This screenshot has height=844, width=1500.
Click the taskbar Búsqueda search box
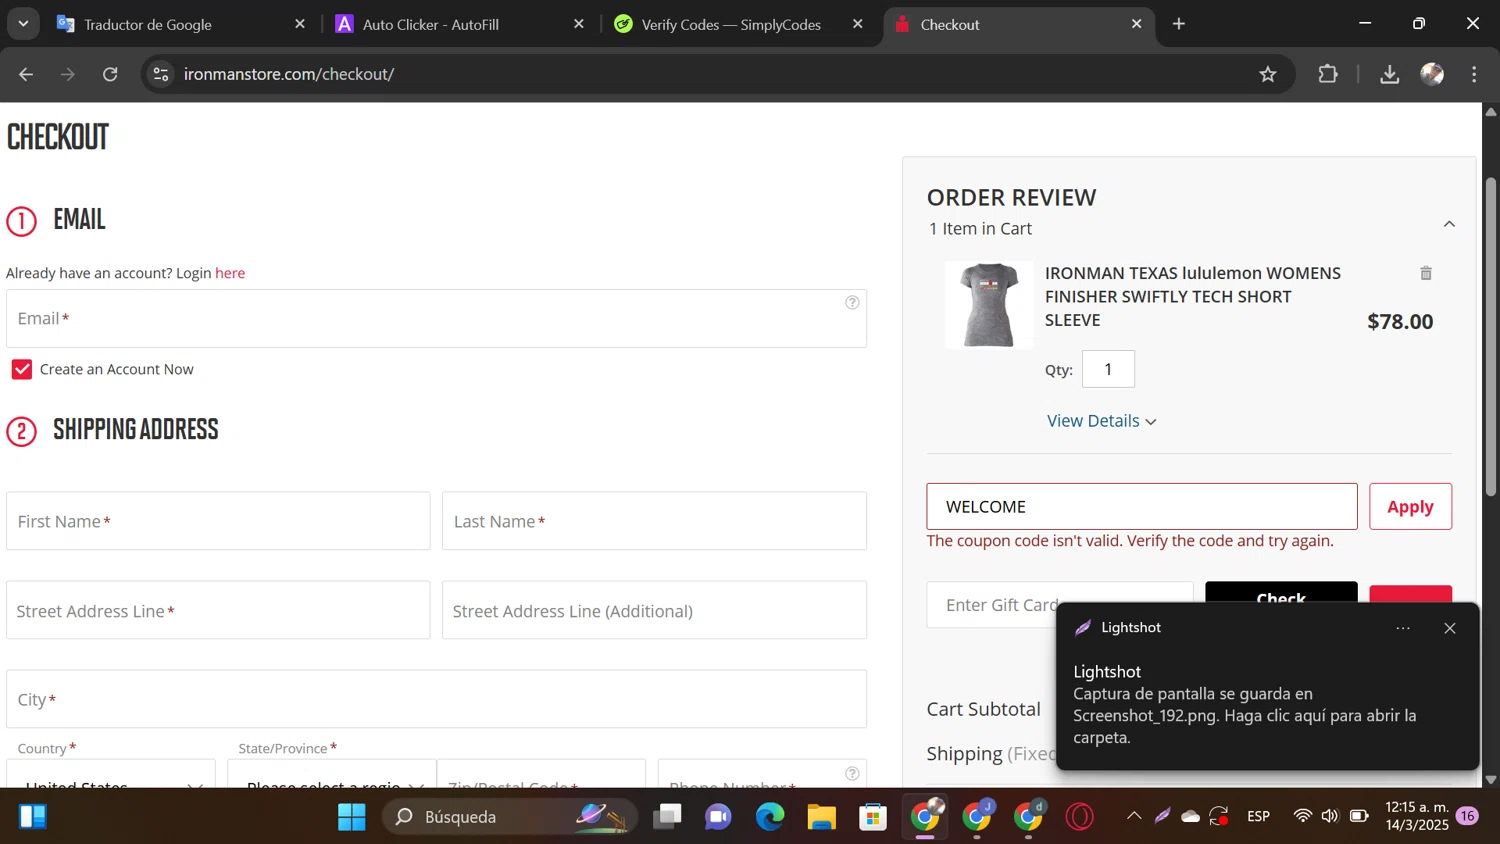(x=510, y=817)
